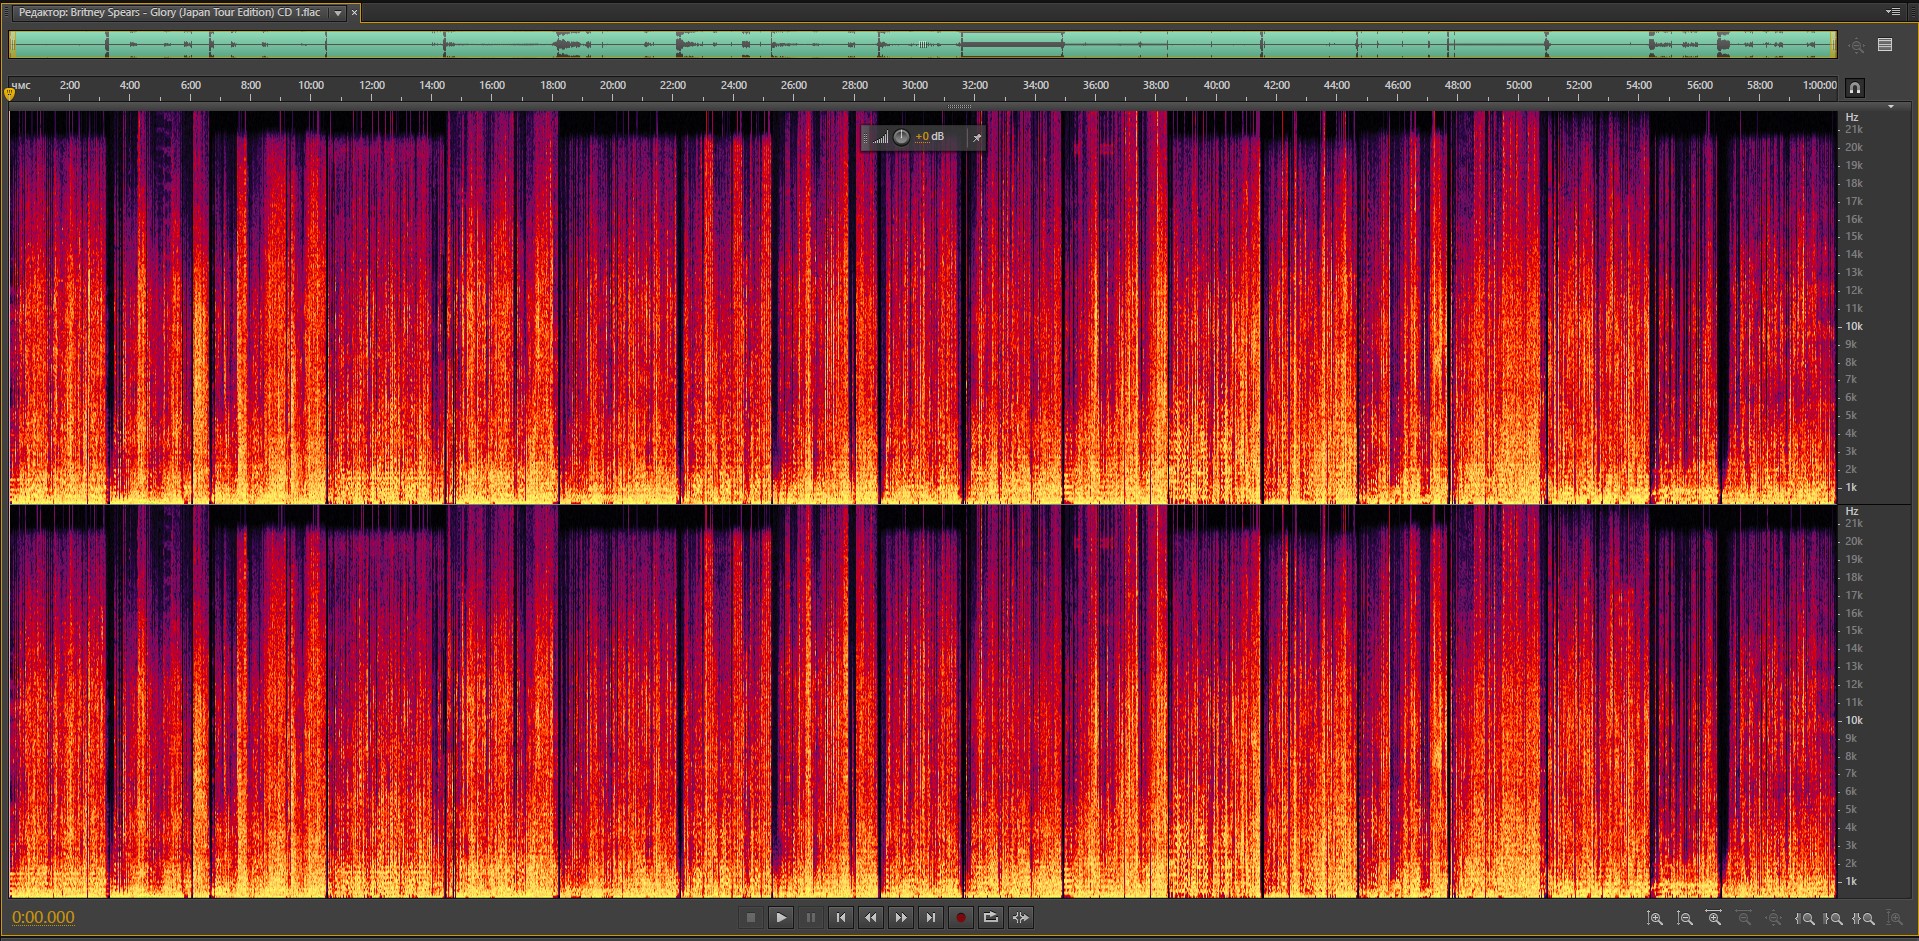Toggle the skip selection button
Image resolution: width=1919 pixels, height=941 pixels.
pos(1020,917)
